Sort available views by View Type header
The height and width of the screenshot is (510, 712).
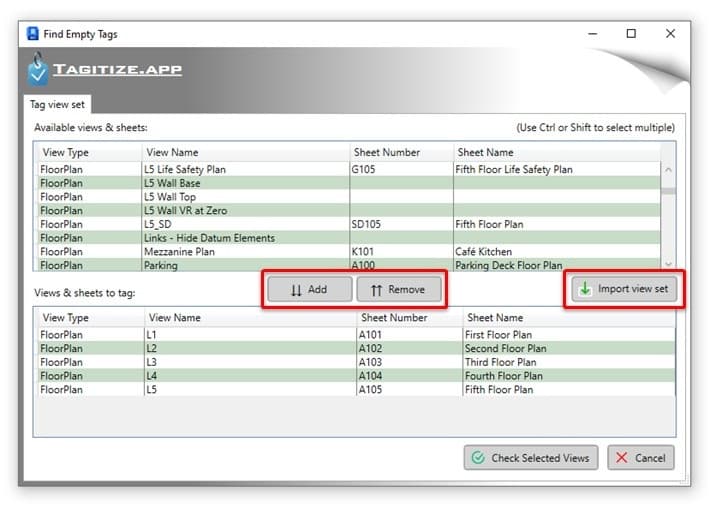point(90,152)
